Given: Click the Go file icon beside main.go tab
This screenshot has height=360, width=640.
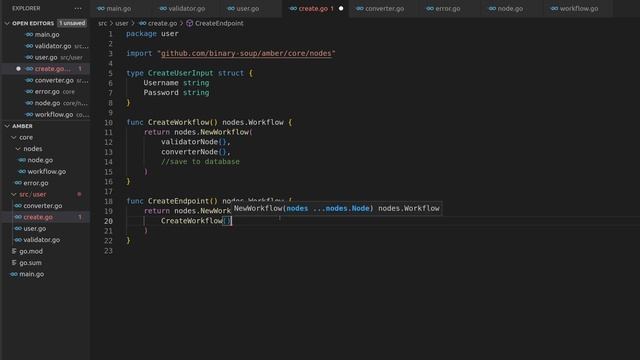Looking at the screenshot, I should click(101, 9).
